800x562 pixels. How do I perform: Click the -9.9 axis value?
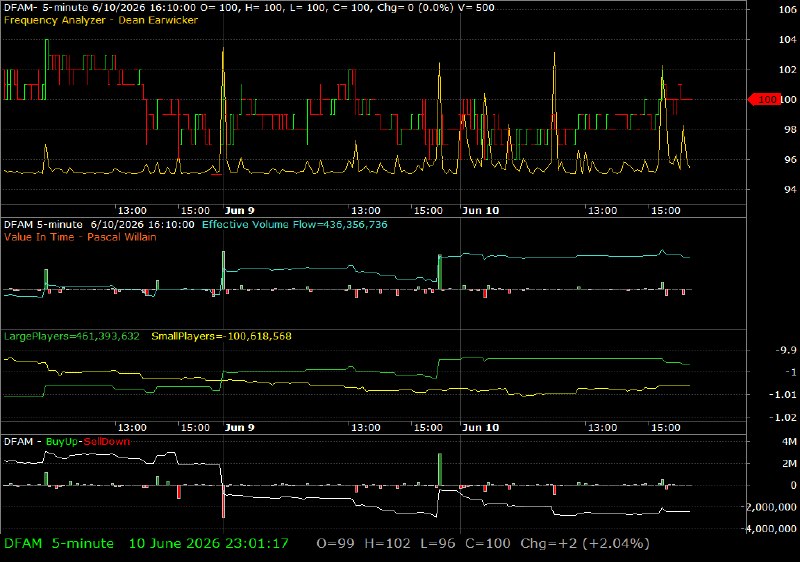pyautogui.click(x=786, y=350)
